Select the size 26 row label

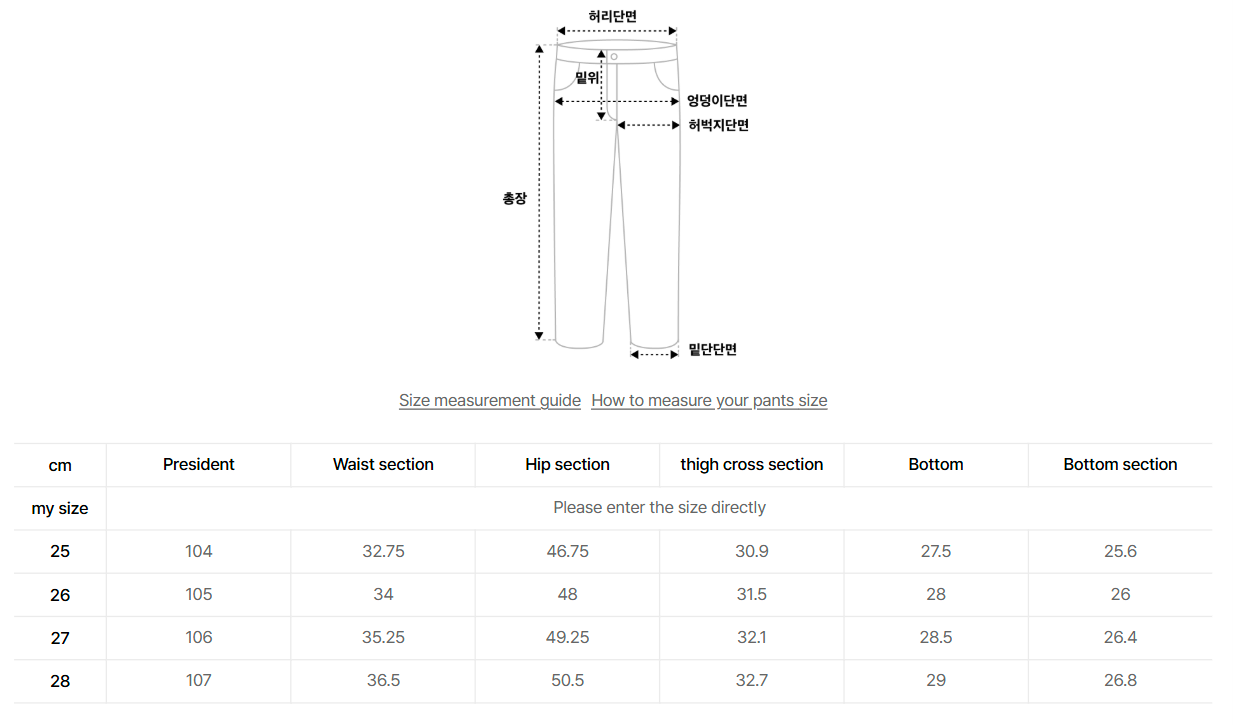[x=60, y=595]
